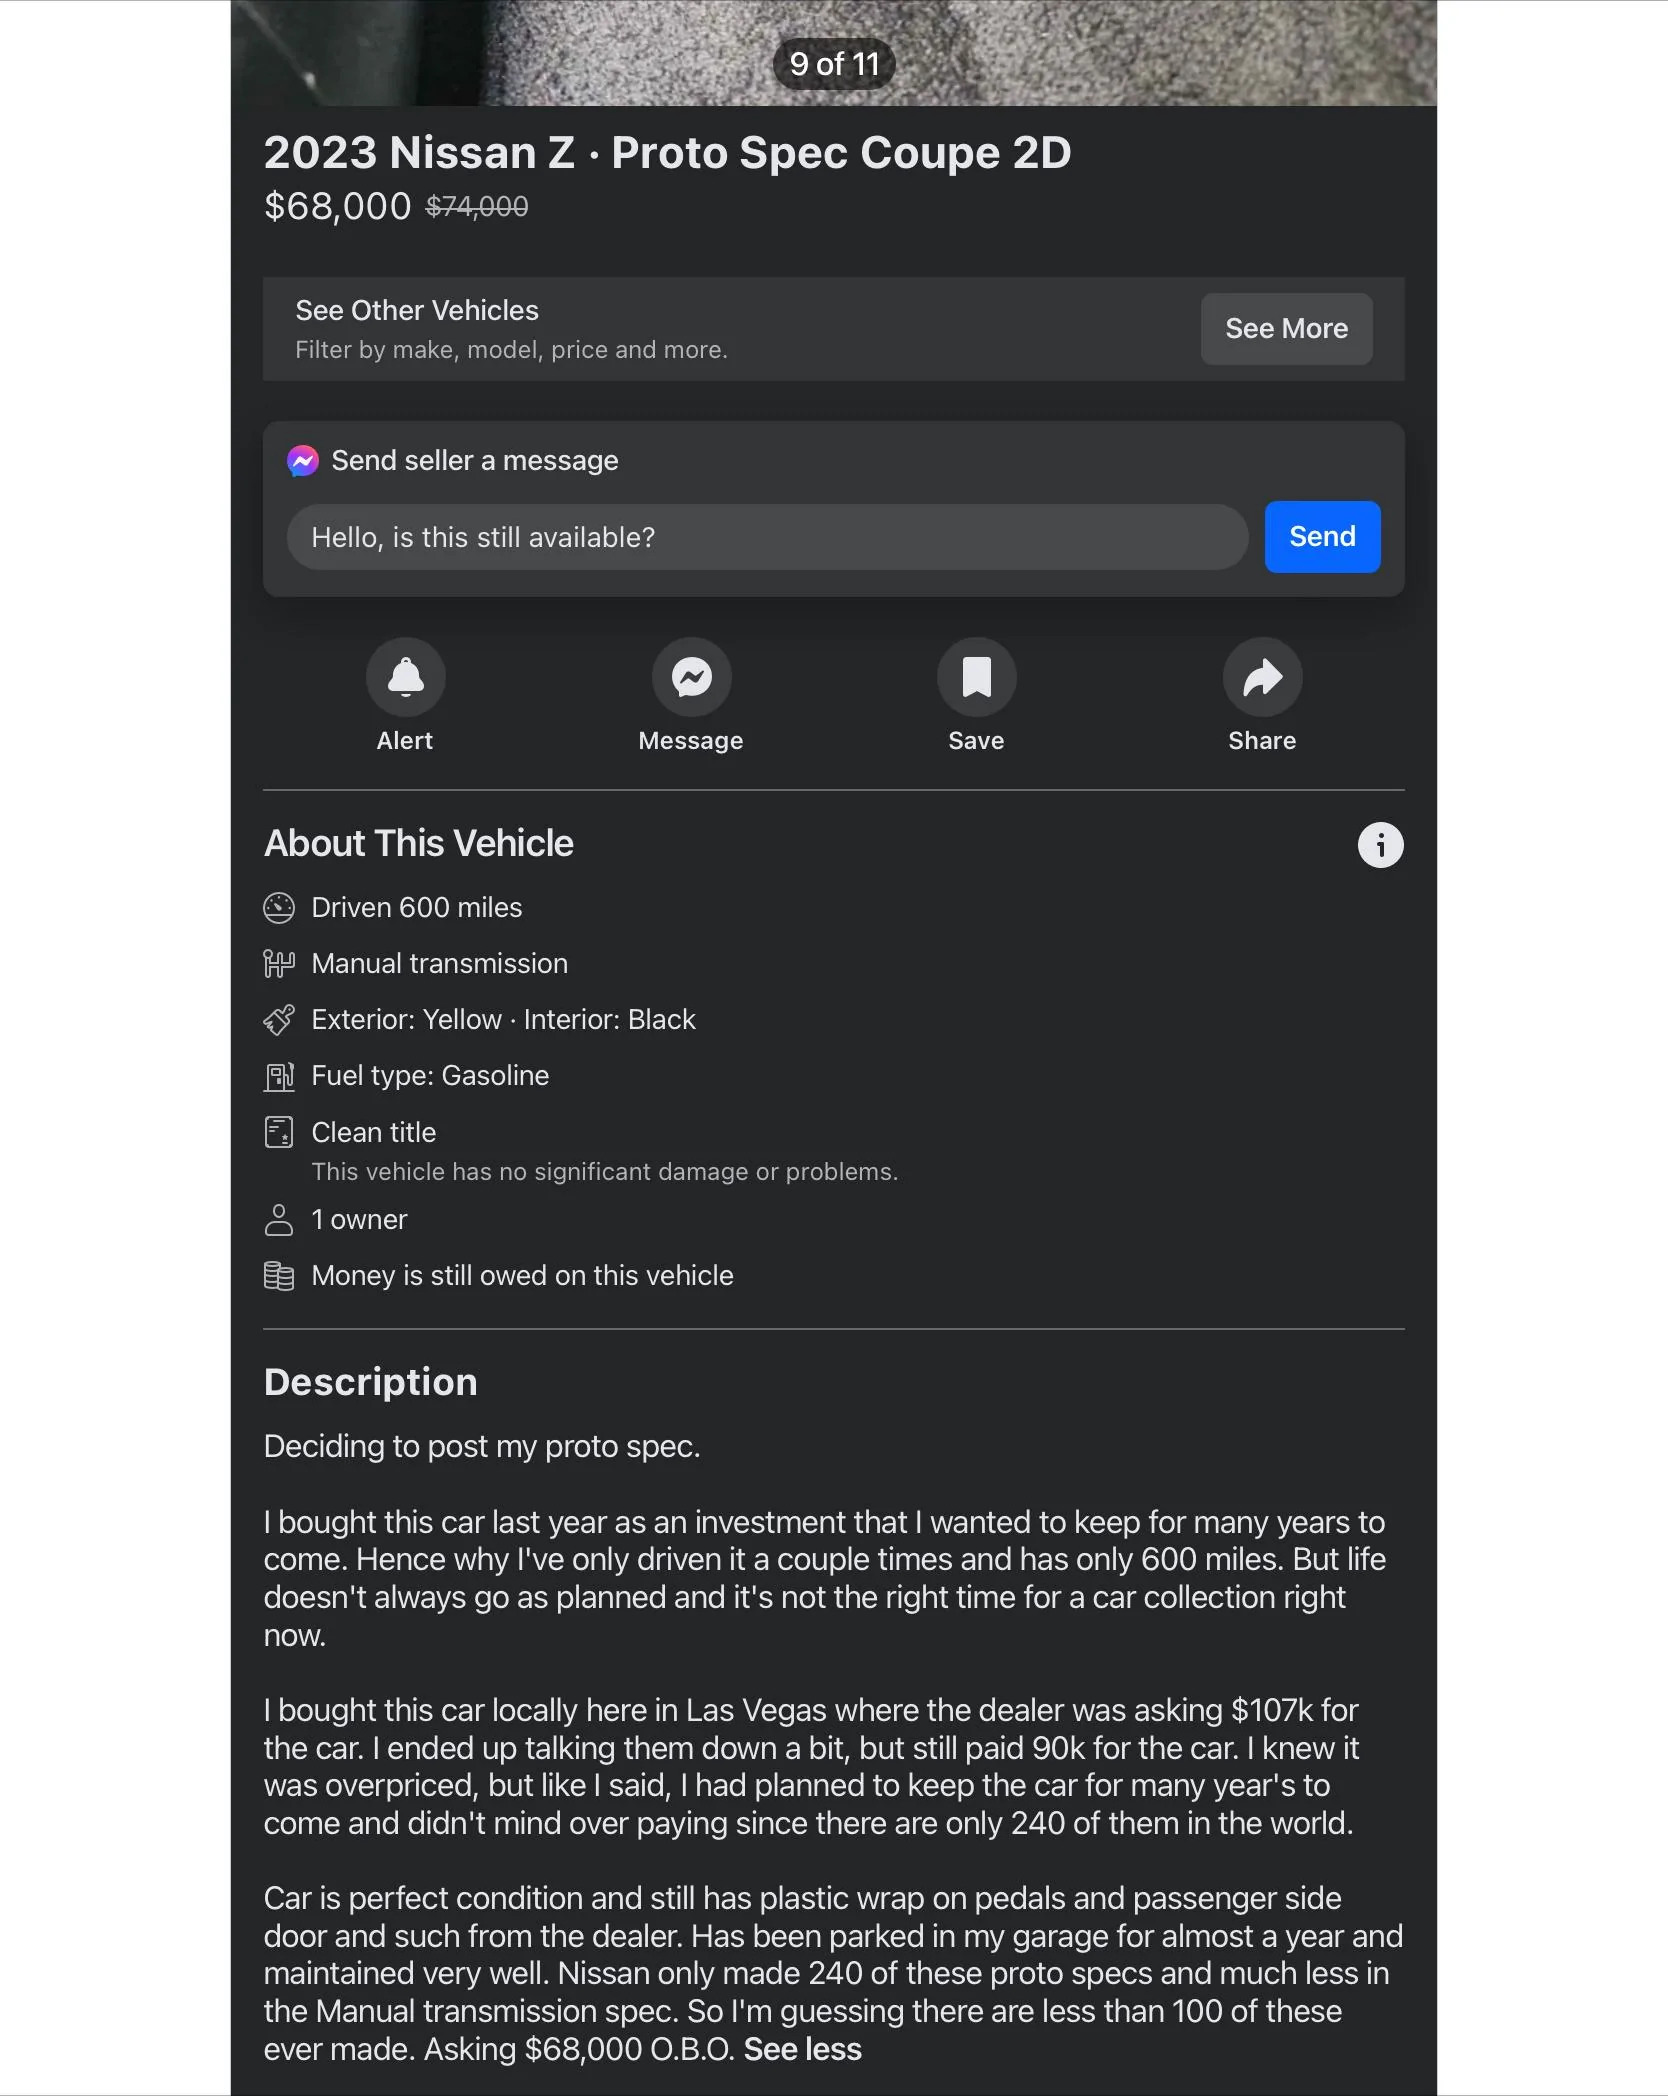Open the vehicle info icon
Screen dimensions: 1668x2096
1380,845
